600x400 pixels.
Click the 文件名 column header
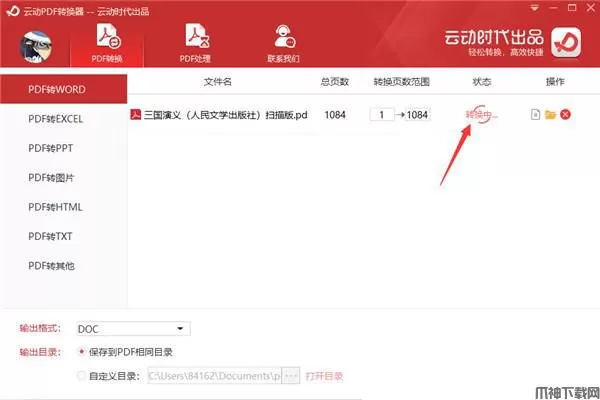(217, 82)
